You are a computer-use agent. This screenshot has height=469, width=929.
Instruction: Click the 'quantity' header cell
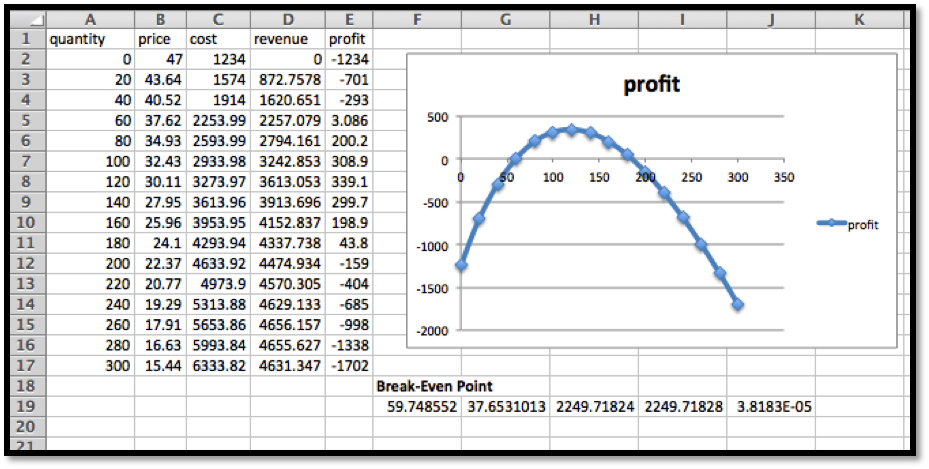pos(91,39)
